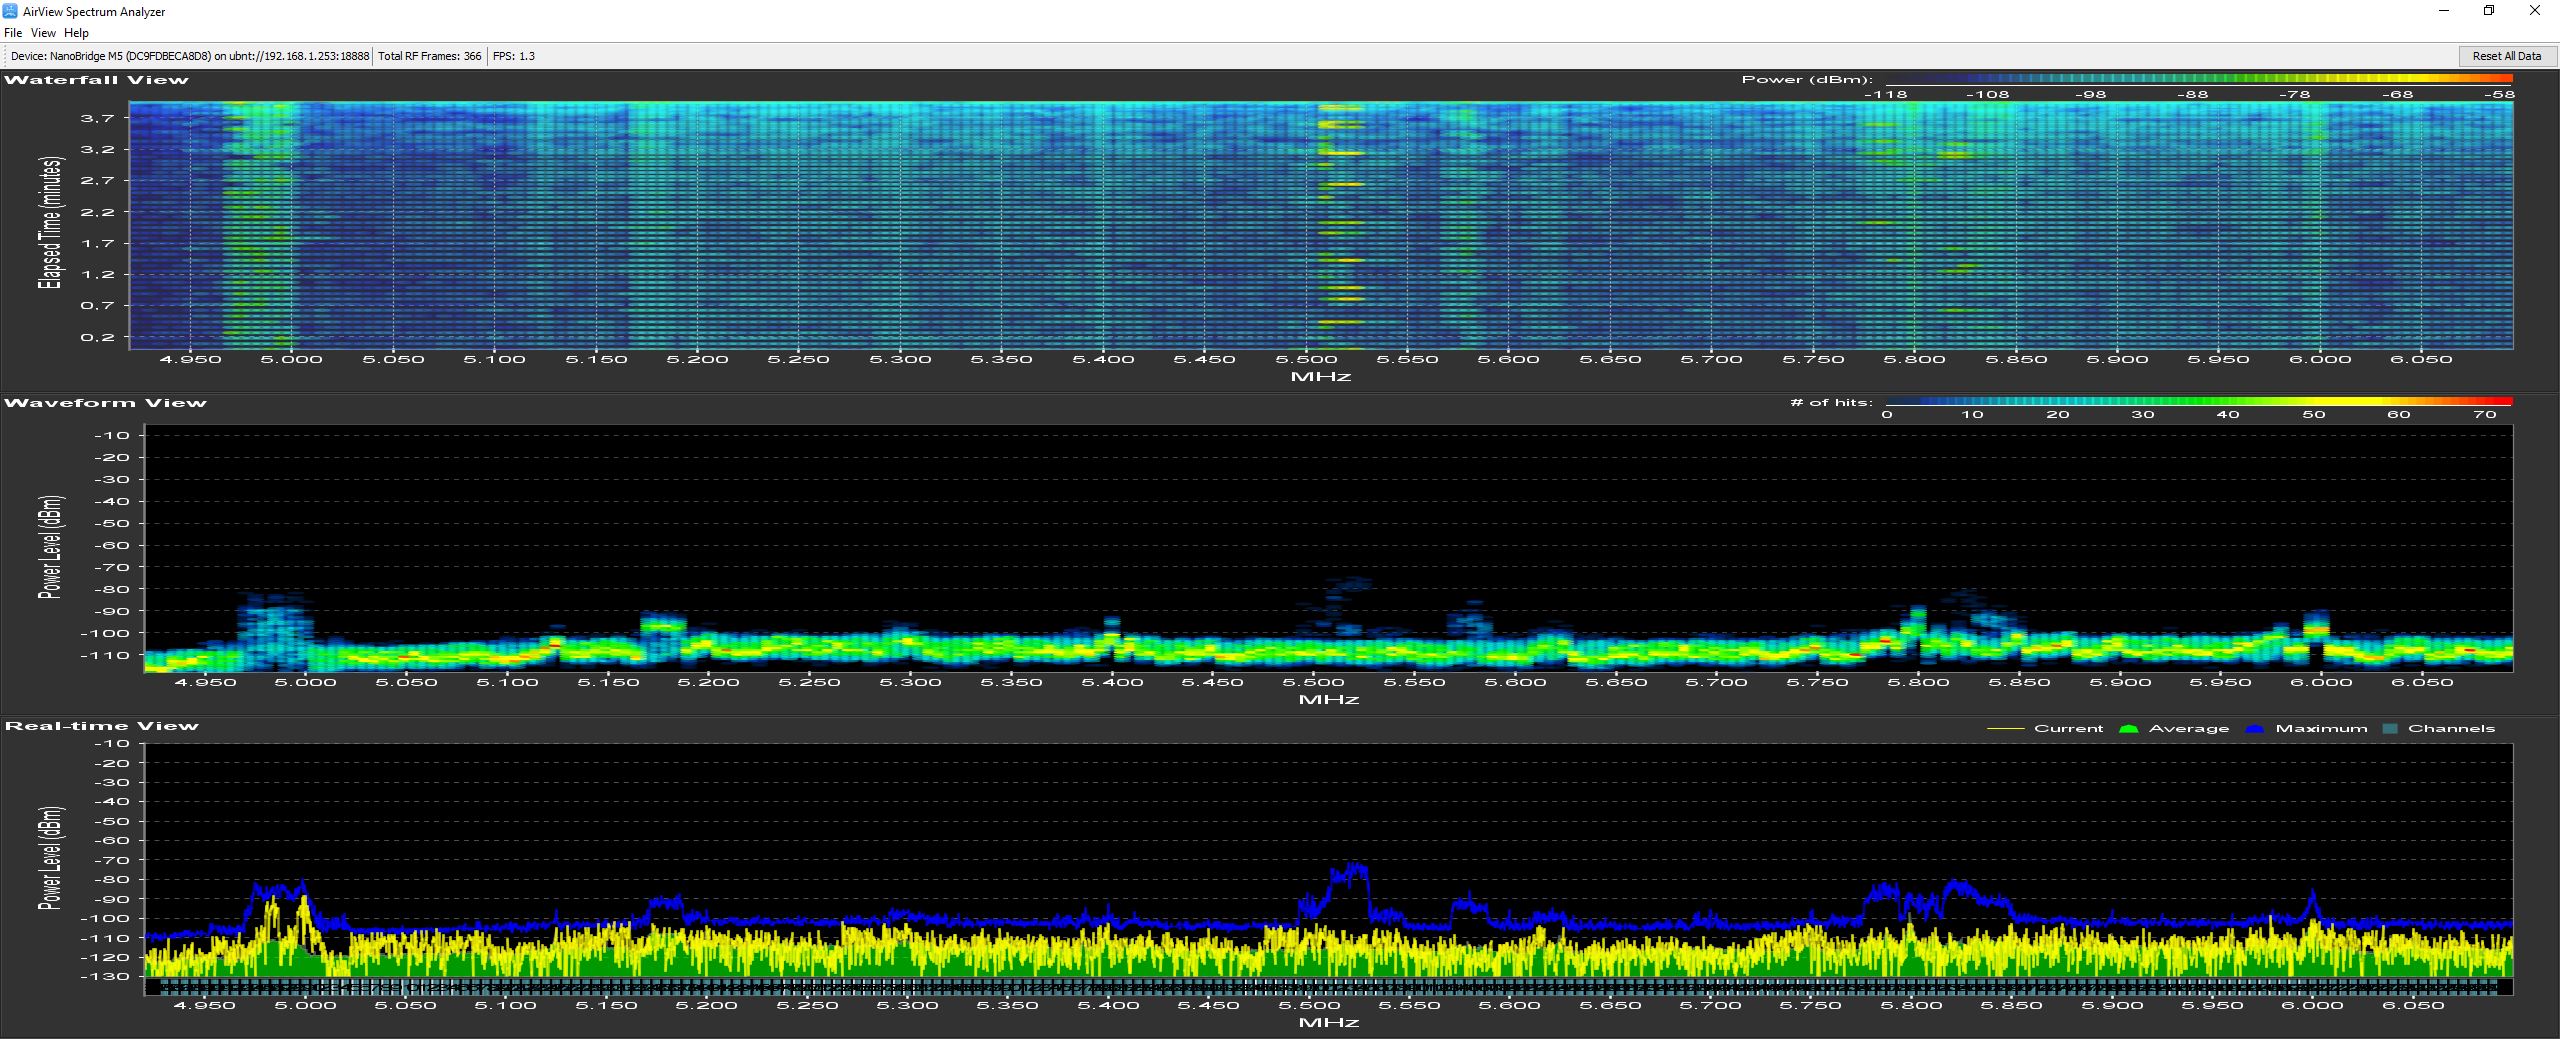Click the green Average legend icon
Image resolution: width=2560 pixels, height=1039 pixels.
pyautogui.click(x=2128, y=728)
